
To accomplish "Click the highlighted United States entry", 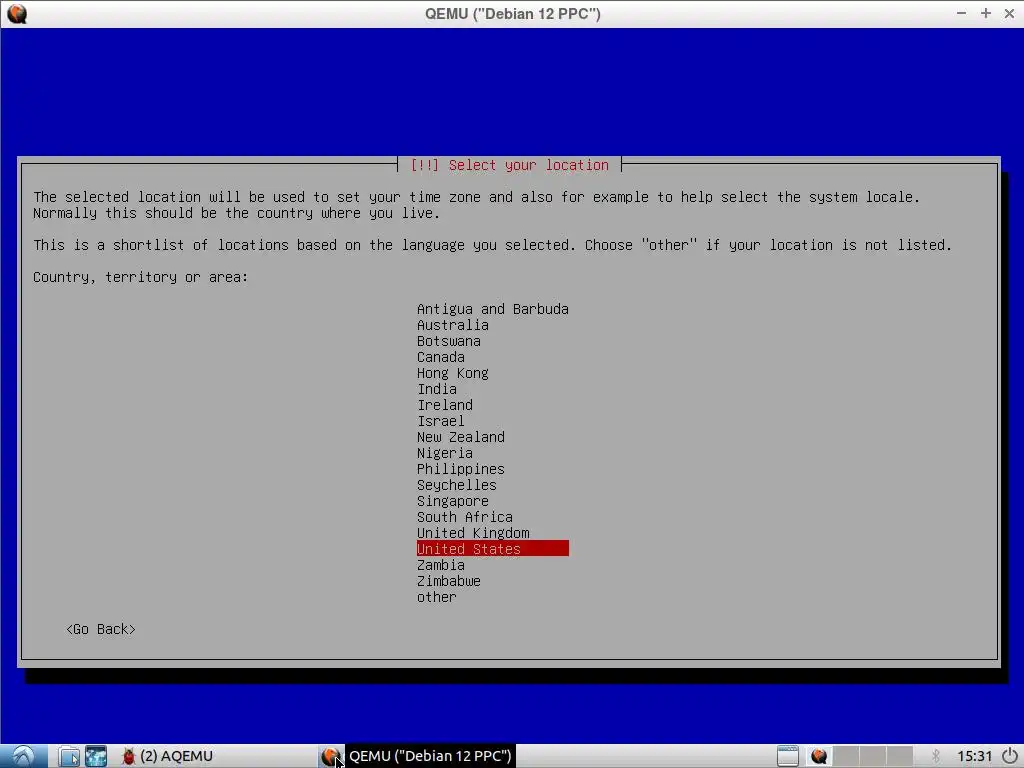I will click(492, 549).
